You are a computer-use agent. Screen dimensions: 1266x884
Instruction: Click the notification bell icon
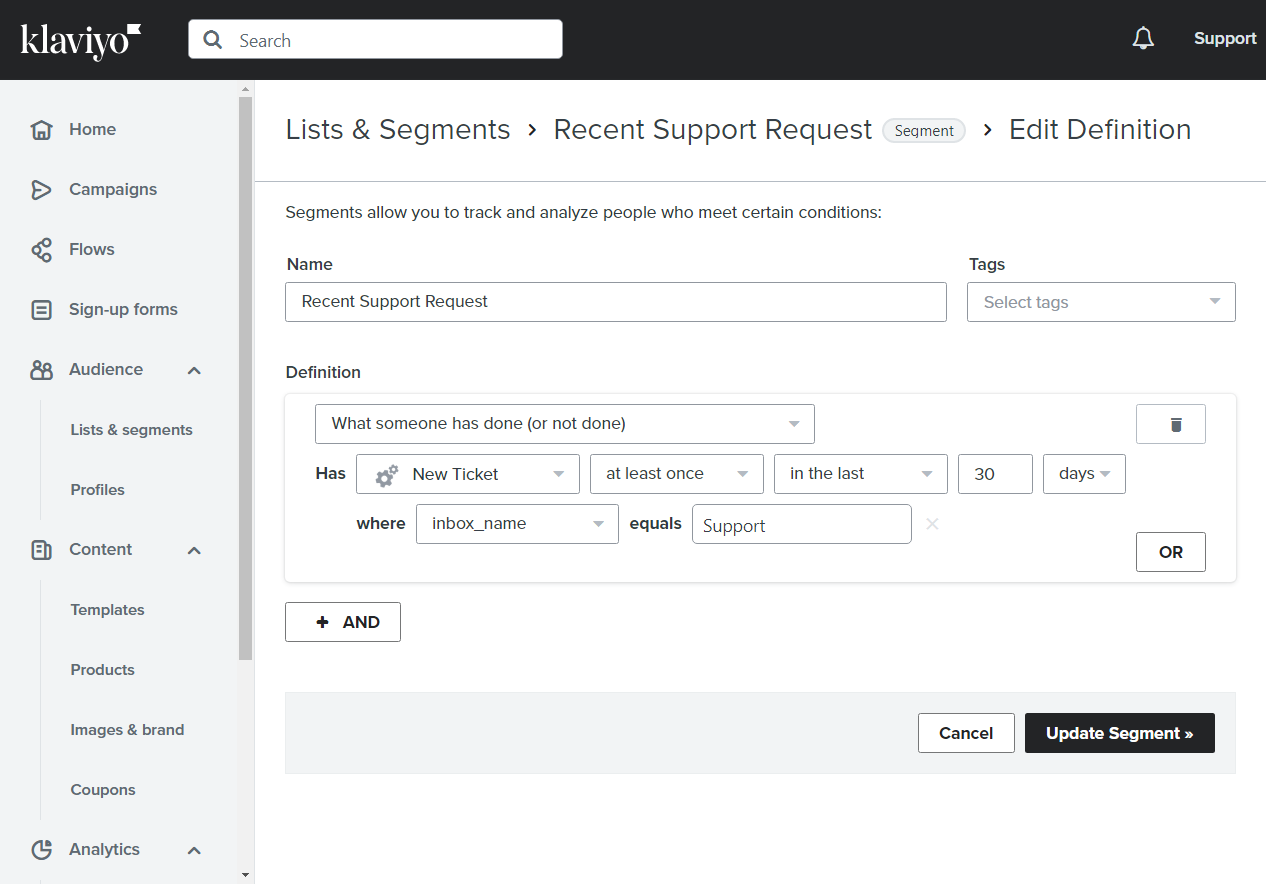(1143, 39)
